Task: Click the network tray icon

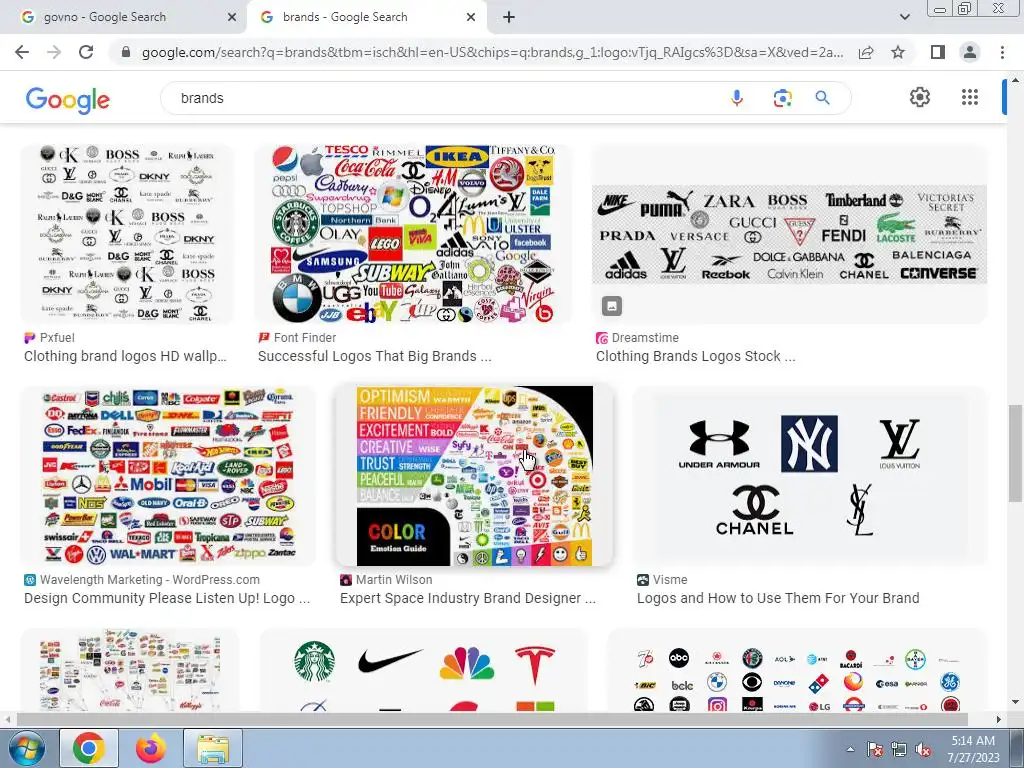Action: [899, 749]
